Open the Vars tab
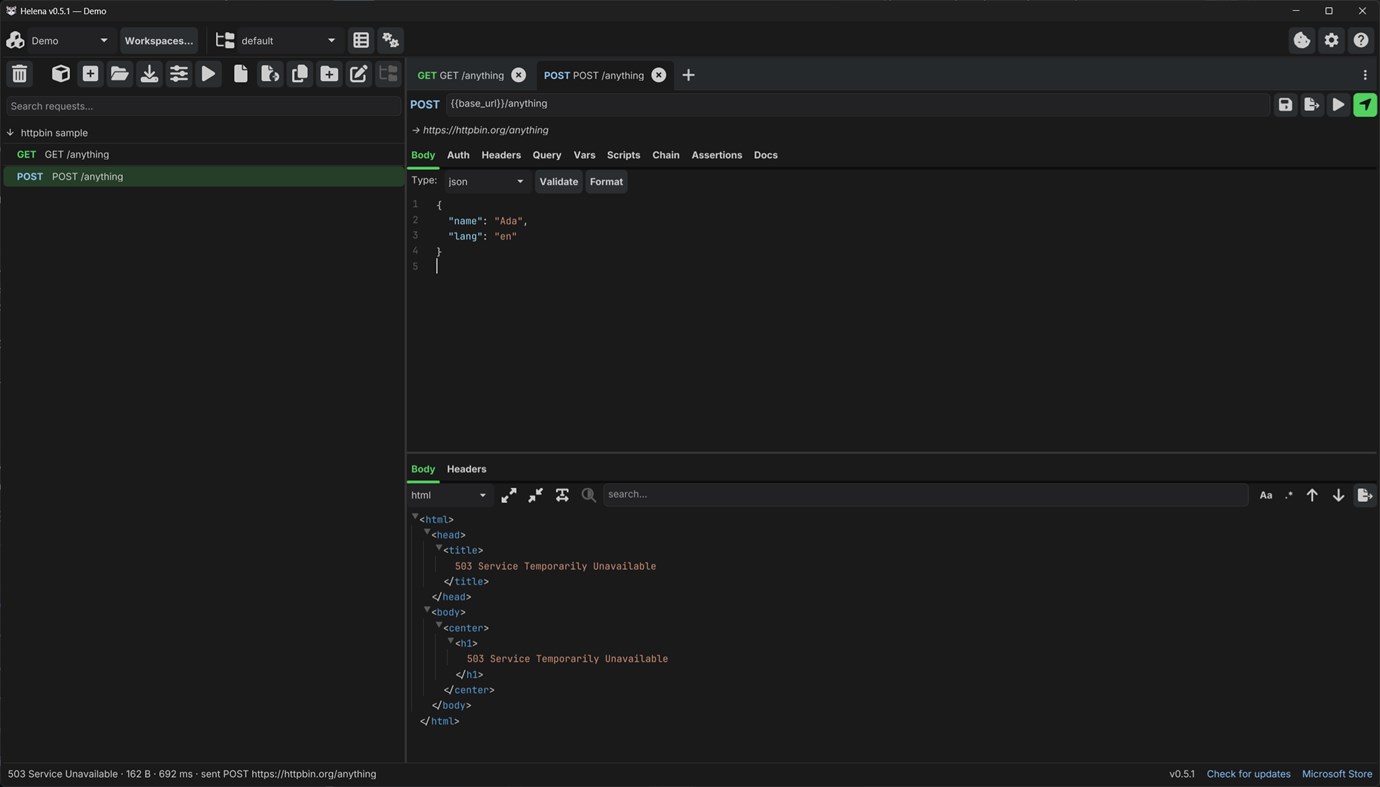 point(584,155)
